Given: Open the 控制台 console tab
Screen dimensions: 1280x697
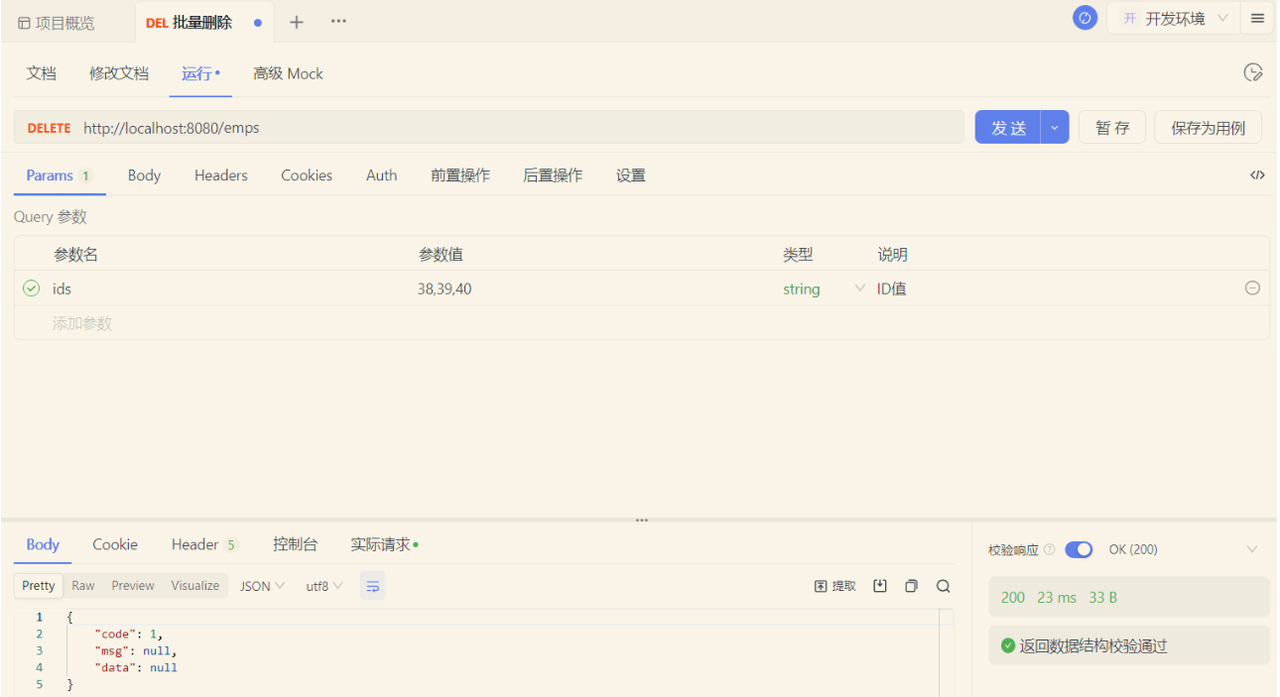Looking at the screenshot, I should [x=294, y=544].
